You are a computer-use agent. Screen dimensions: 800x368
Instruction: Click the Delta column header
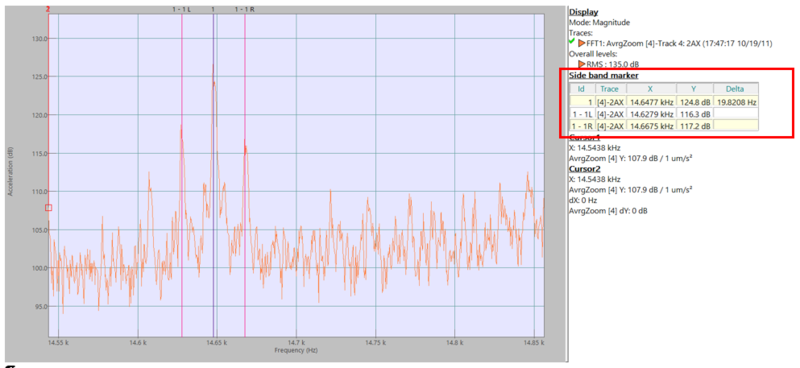(x=735, y=88)
